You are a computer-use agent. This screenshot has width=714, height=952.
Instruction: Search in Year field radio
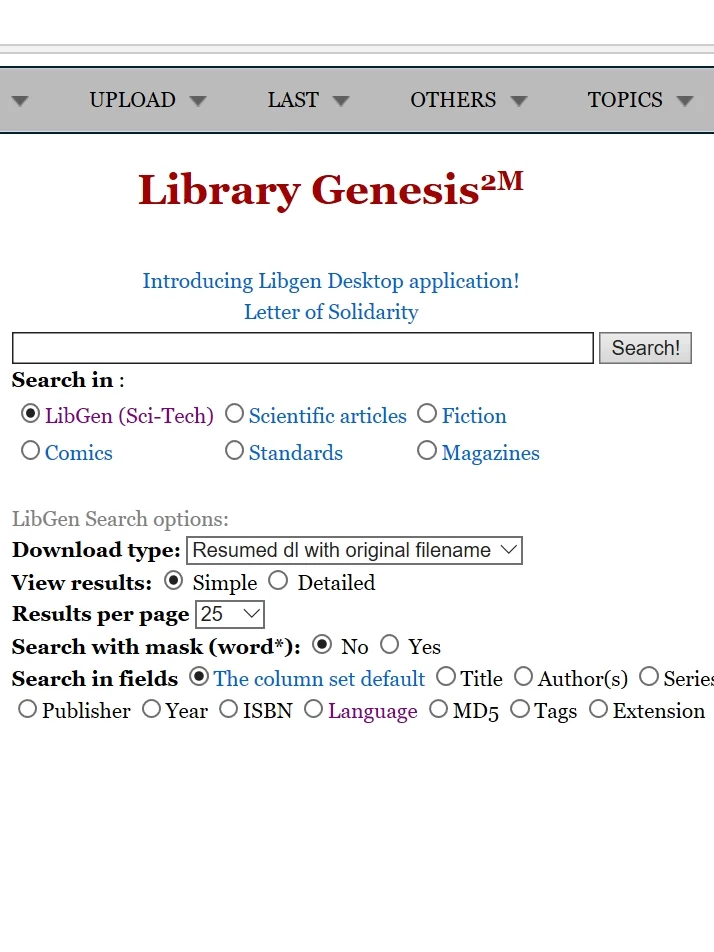pos(151,709)
